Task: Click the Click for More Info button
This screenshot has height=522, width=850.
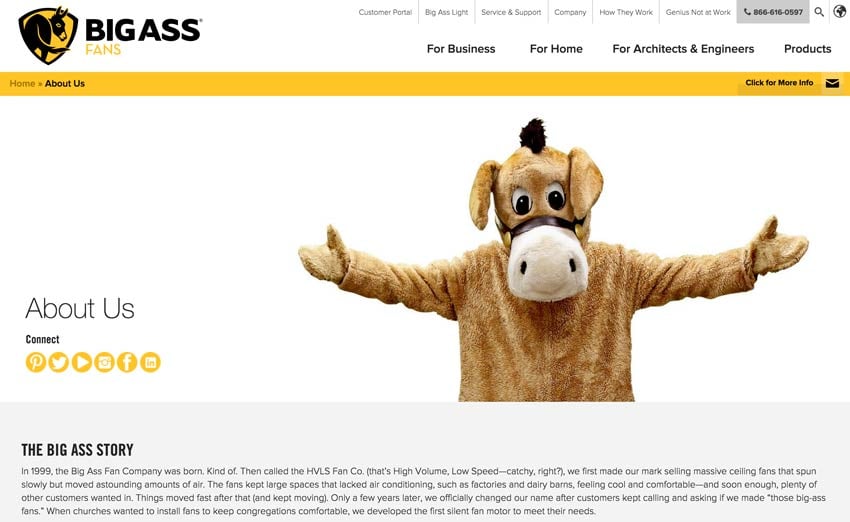Action: [779, 83]
